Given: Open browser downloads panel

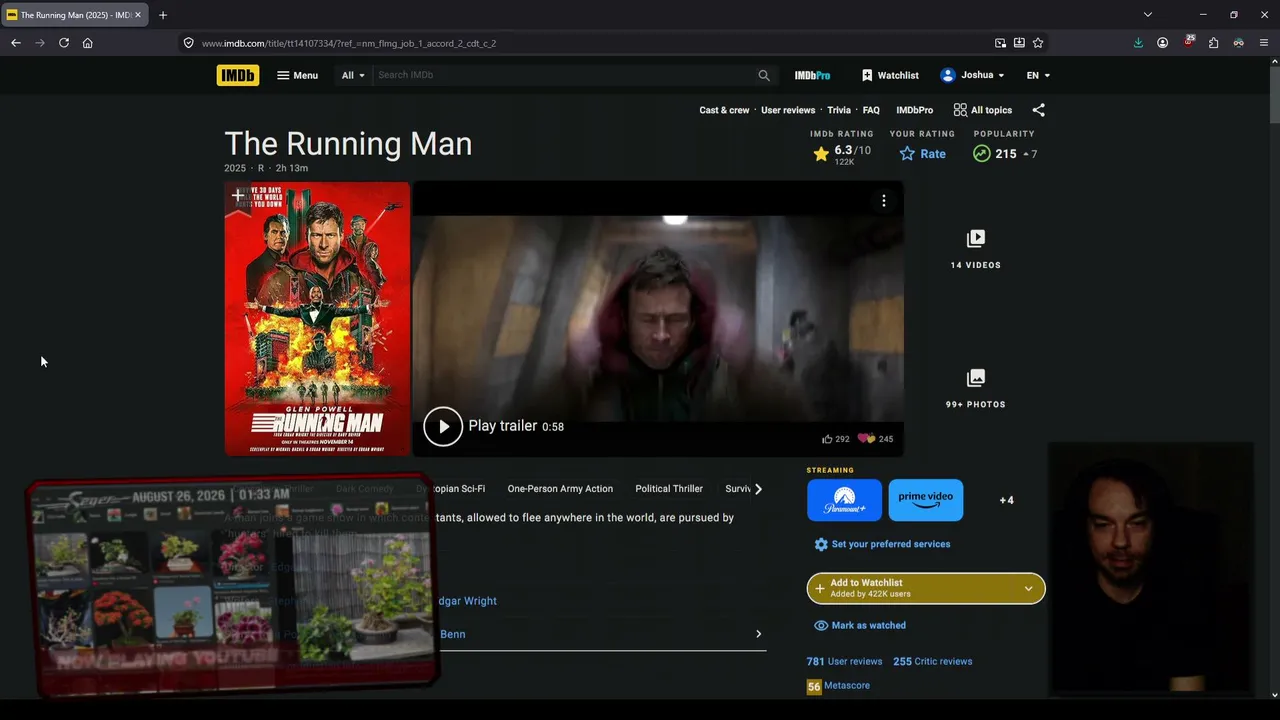Looking at the screenshot, I should [x=1138, y=43].
